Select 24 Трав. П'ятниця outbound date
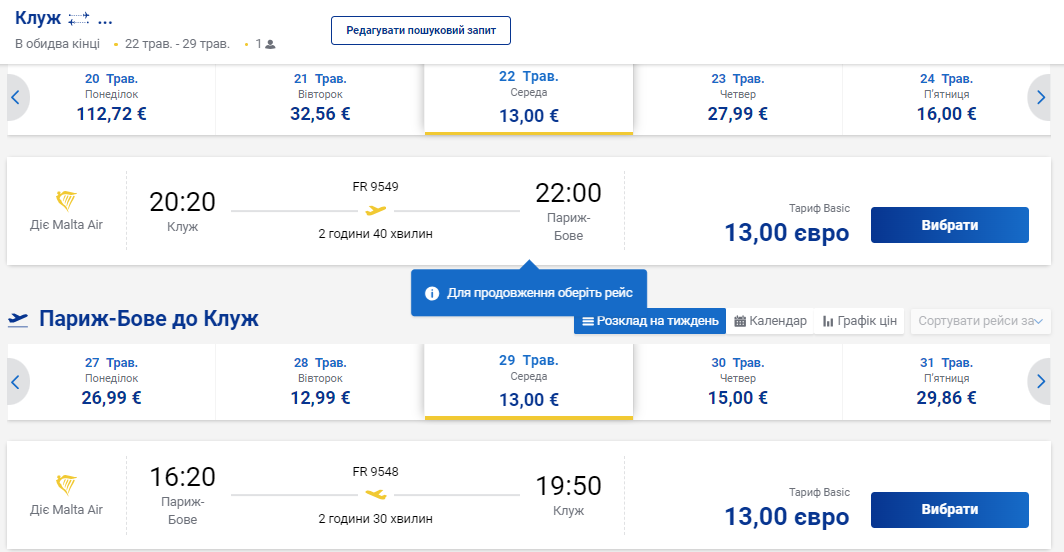Screen dimensions: 1064x552 pyautogui.click(x=946, y=100)
